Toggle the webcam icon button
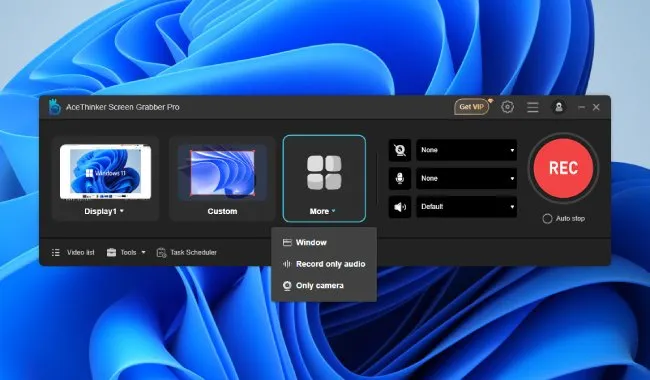 400,150
